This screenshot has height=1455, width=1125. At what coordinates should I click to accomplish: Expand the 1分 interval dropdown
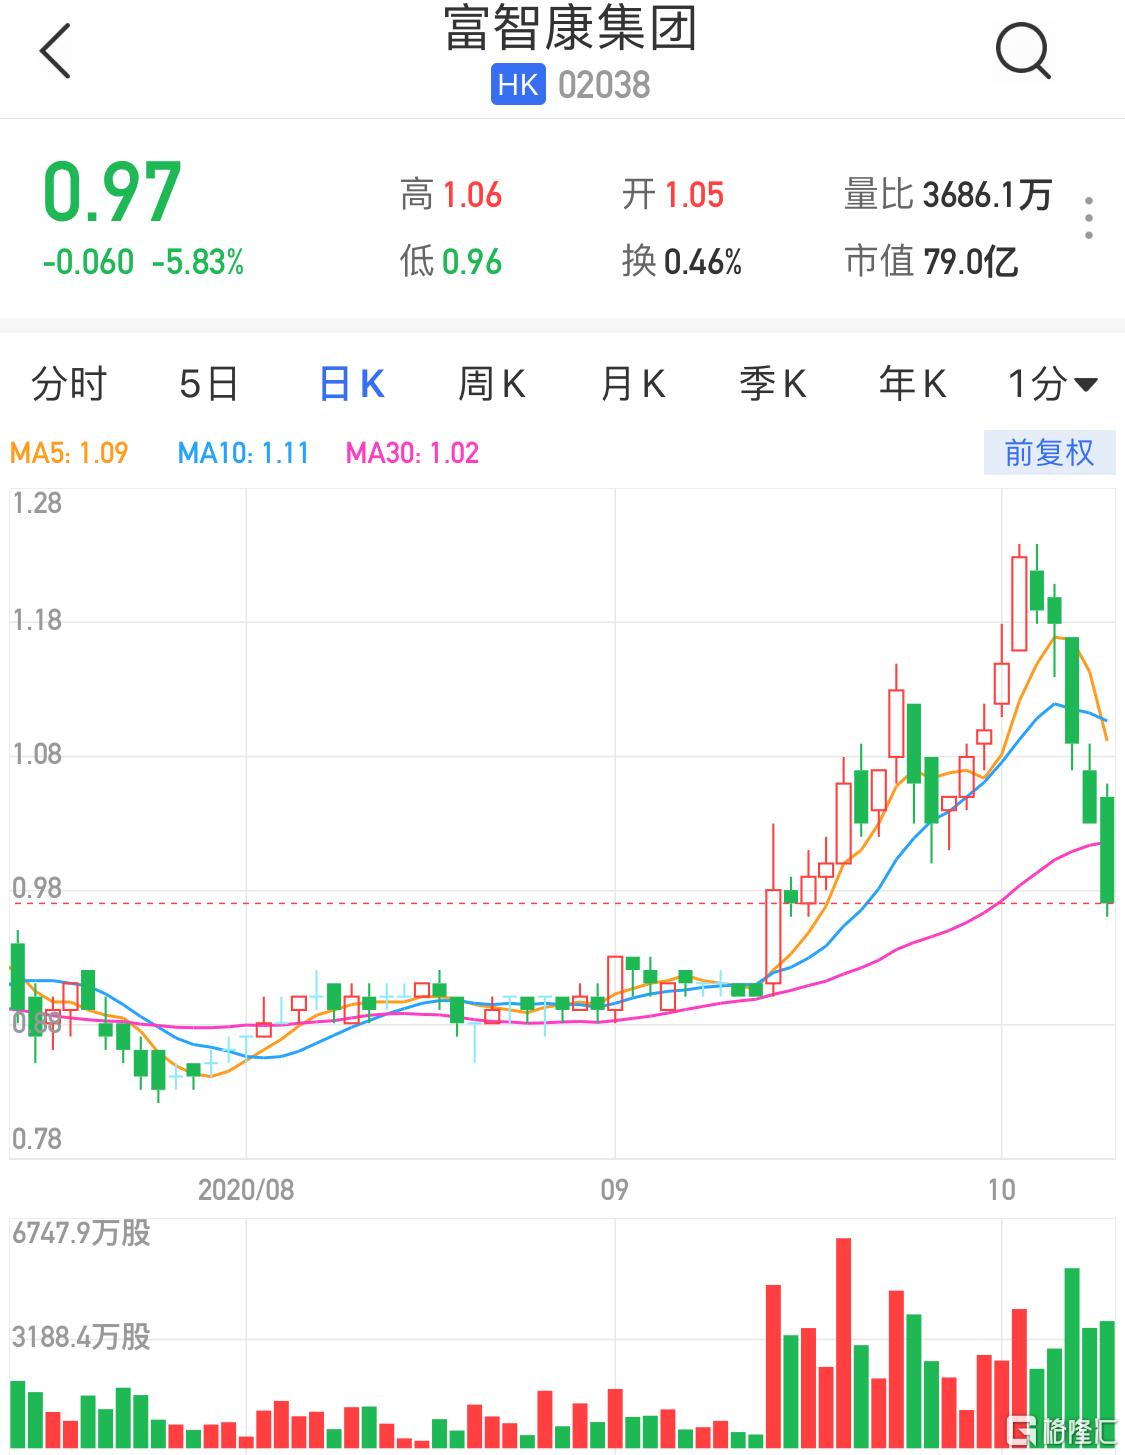pyautogui.click(x=1052, y=384)
